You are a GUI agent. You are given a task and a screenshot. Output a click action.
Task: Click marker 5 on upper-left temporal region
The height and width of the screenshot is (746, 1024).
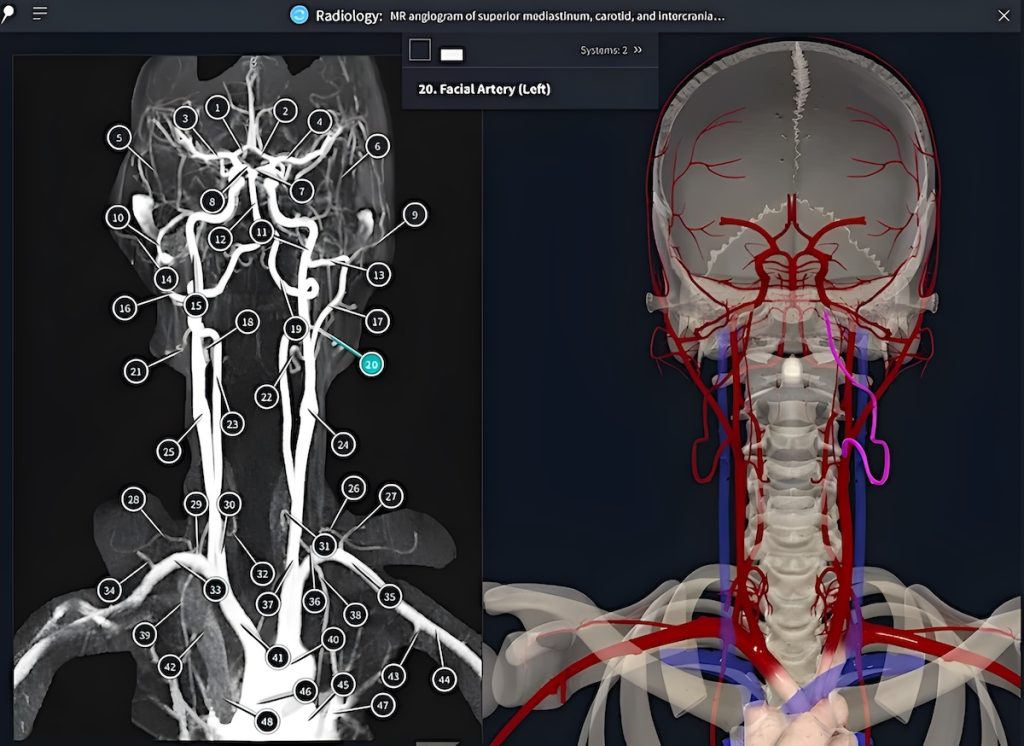click(x=118, y=138)
